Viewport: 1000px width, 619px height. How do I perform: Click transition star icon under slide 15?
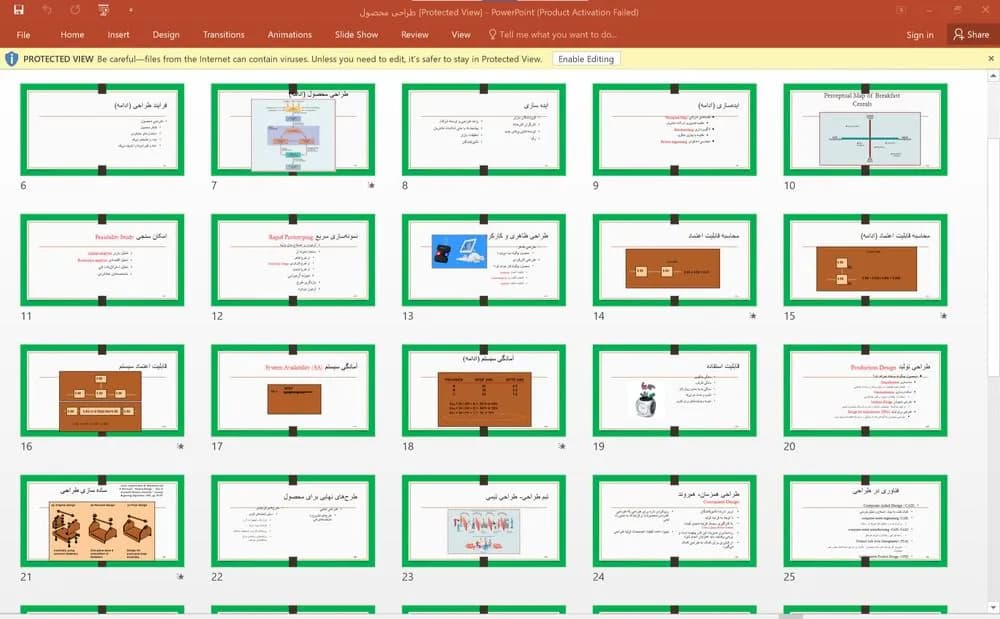943,316
